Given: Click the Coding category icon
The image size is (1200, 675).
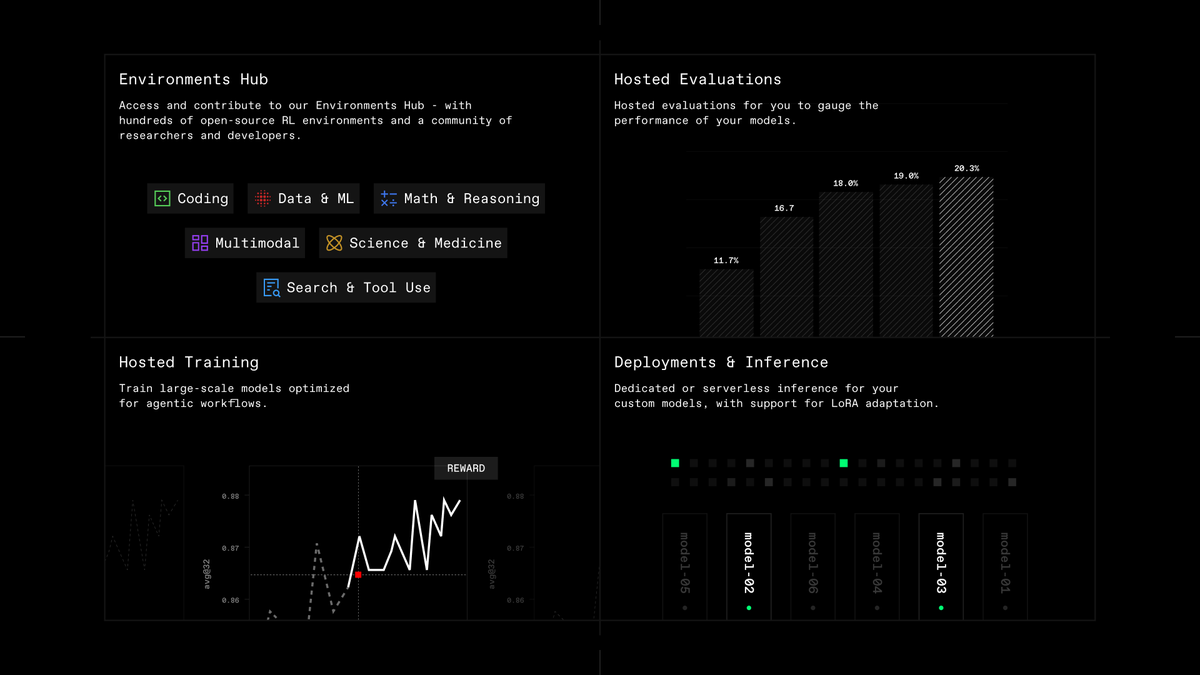Looking at the screenshot, I should pos(162,199).
